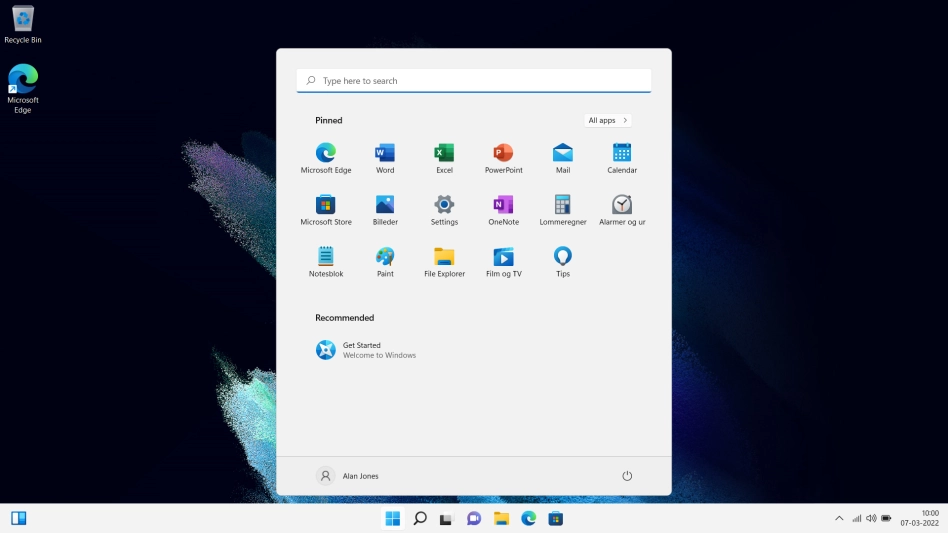
Task: Expand the All apps list
Action: [x=608, y=120]
